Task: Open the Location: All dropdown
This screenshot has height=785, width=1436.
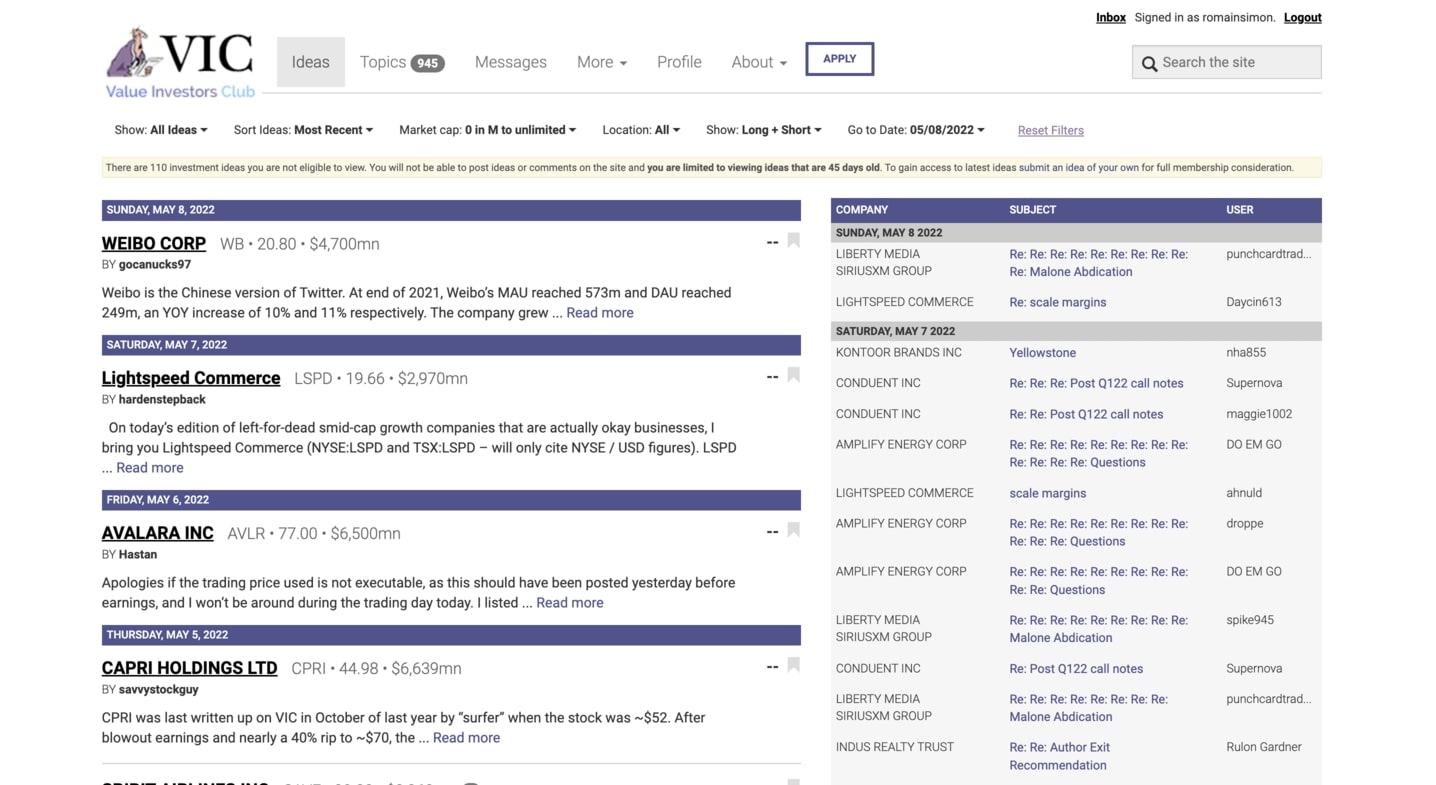Action: pyautogui.click(x=641, y=130)
